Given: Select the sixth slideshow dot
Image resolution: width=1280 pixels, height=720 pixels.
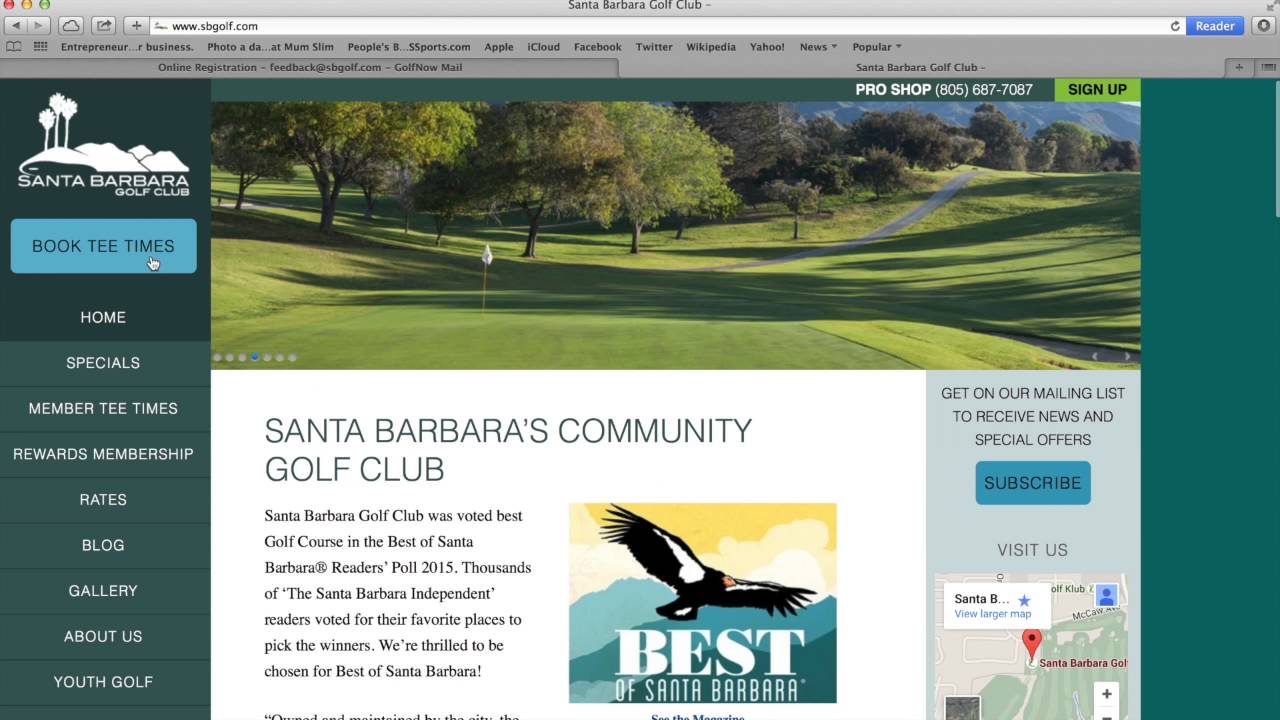Looking at the screenshot, I should tap(280, 357).
